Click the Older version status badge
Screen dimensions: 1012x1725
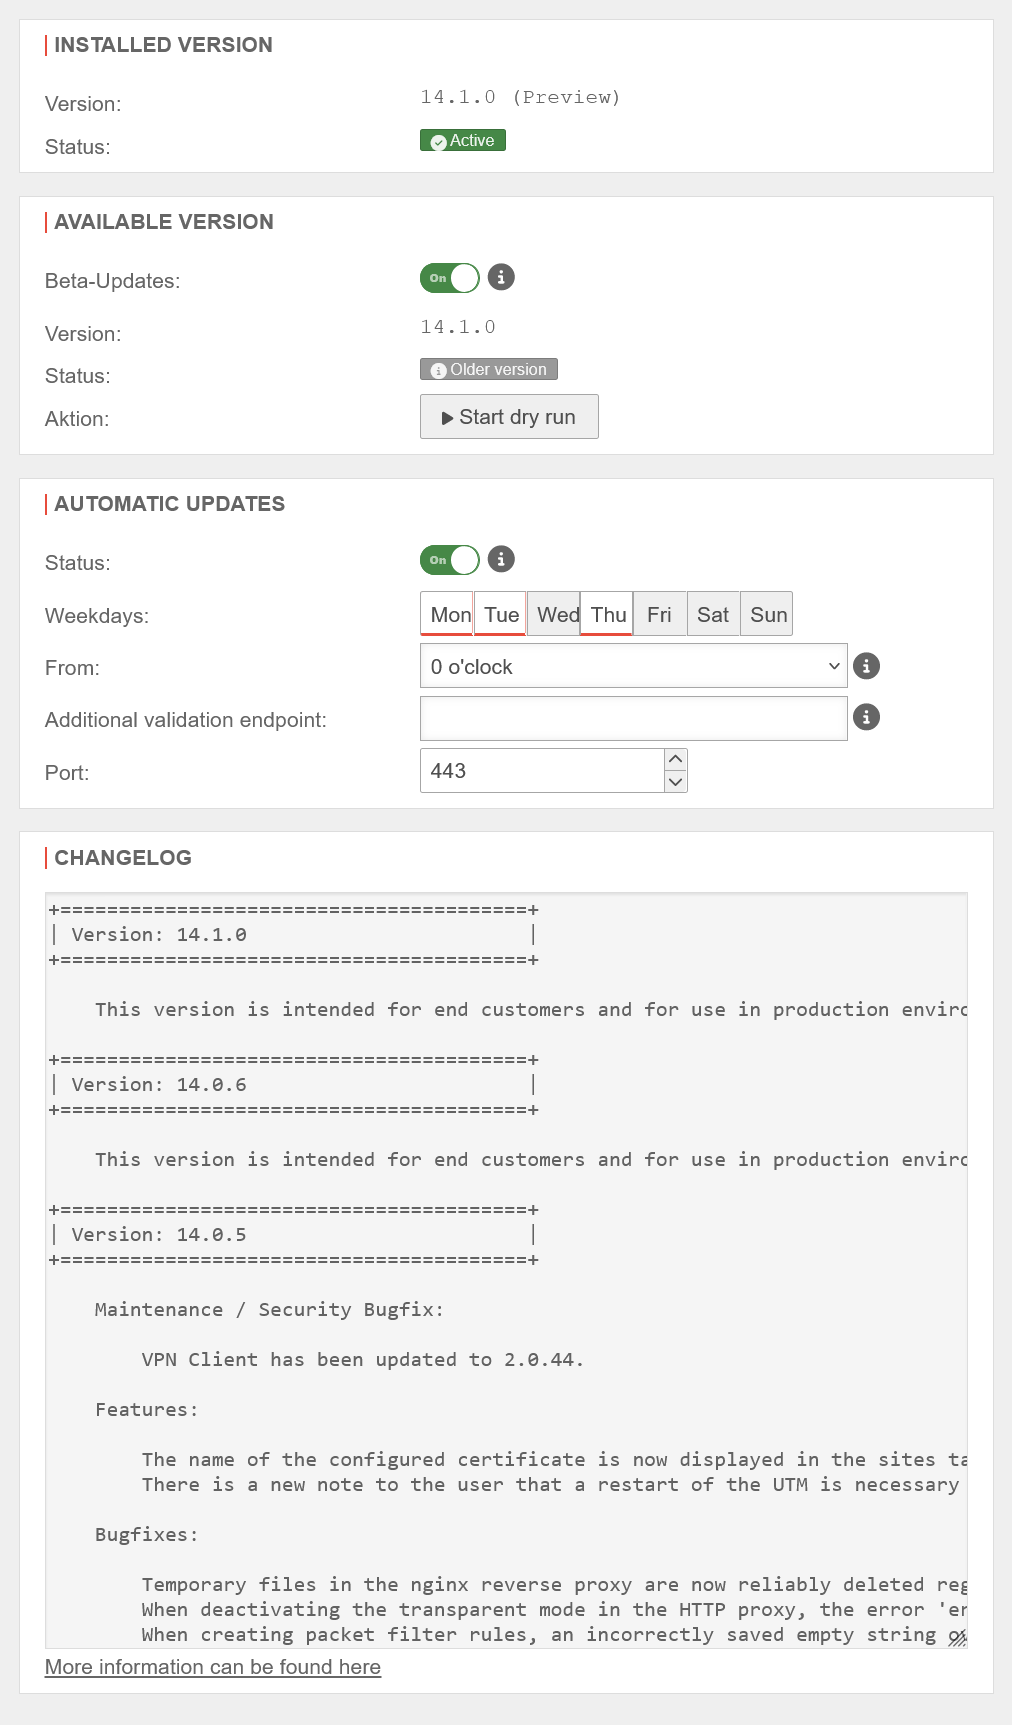pos(489,370)
